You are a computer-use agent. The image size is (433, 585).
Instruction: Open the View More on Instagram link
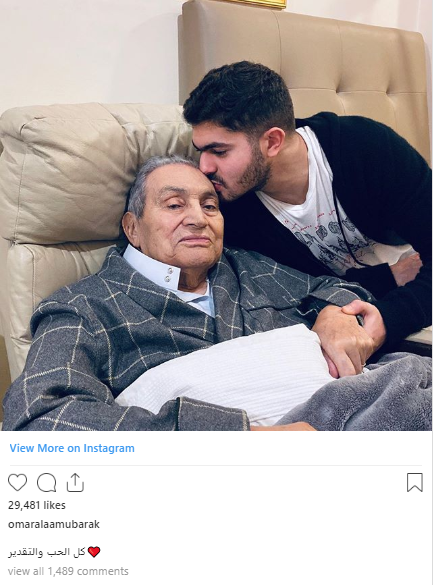click(x=72, y=448)
